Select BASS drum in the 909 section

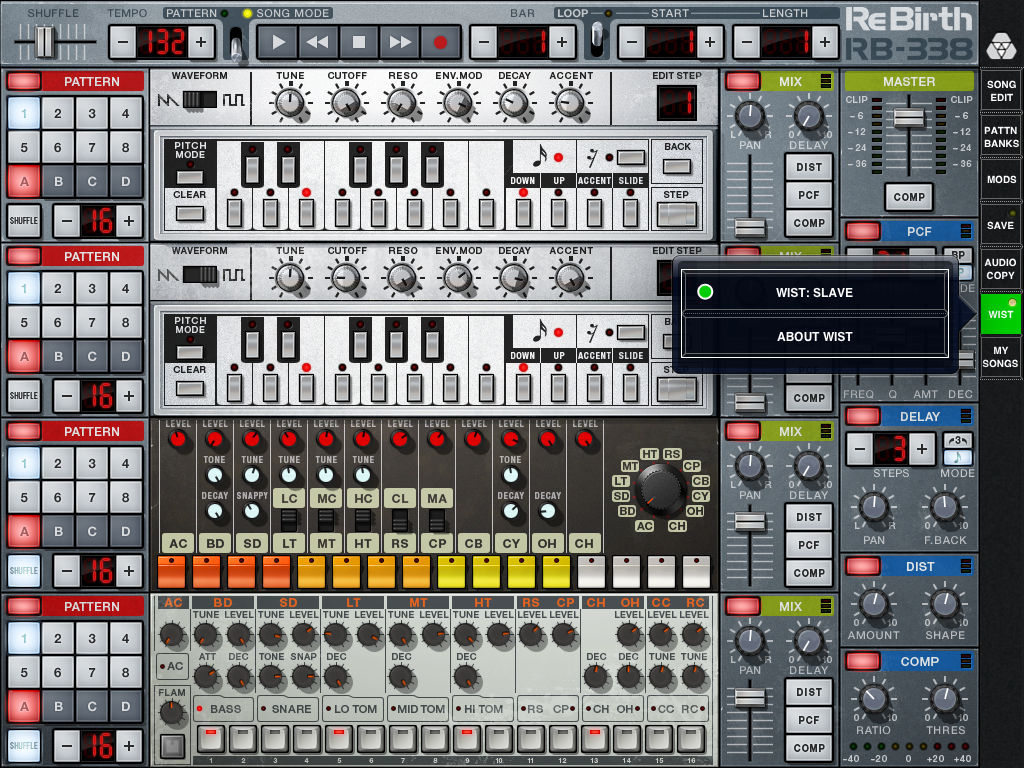(x=222, y=709)
